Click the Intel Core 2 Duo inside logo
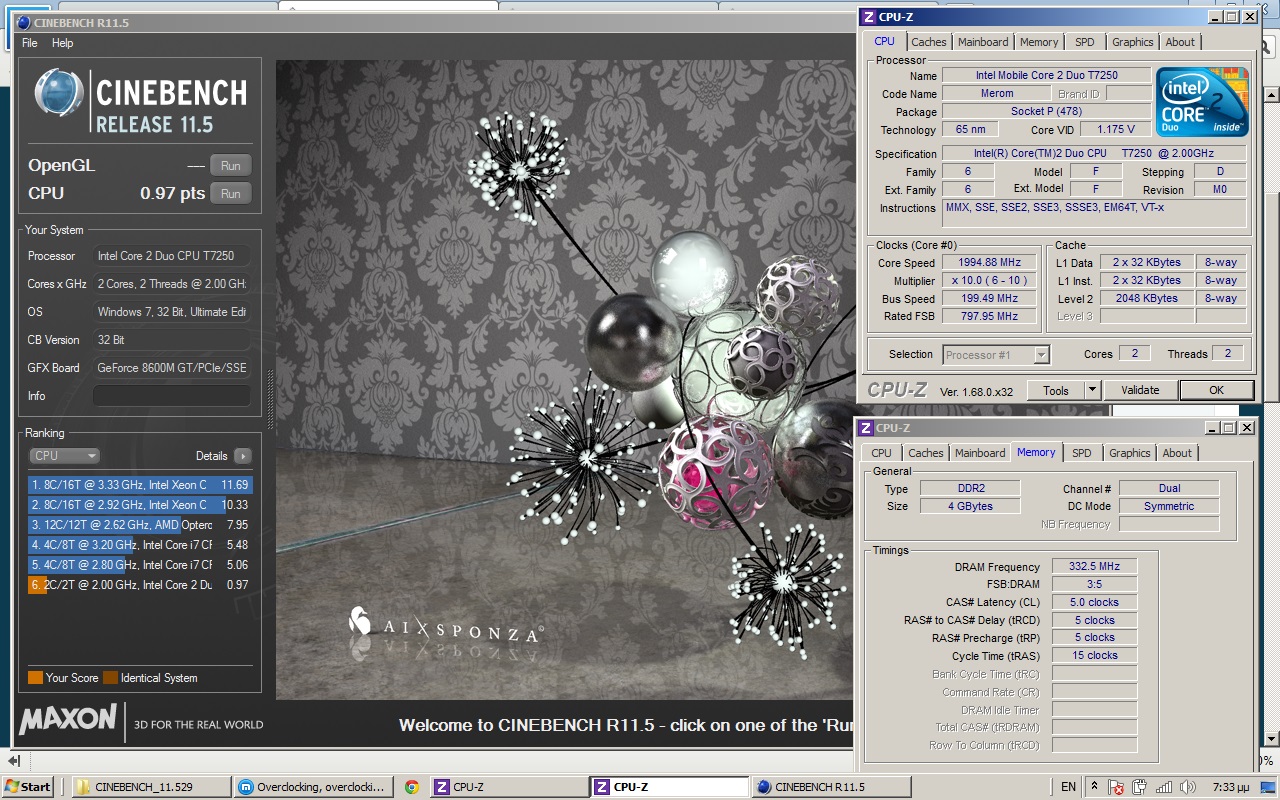The height and width of the screenshot is (800, 1280). (1202, 102)
